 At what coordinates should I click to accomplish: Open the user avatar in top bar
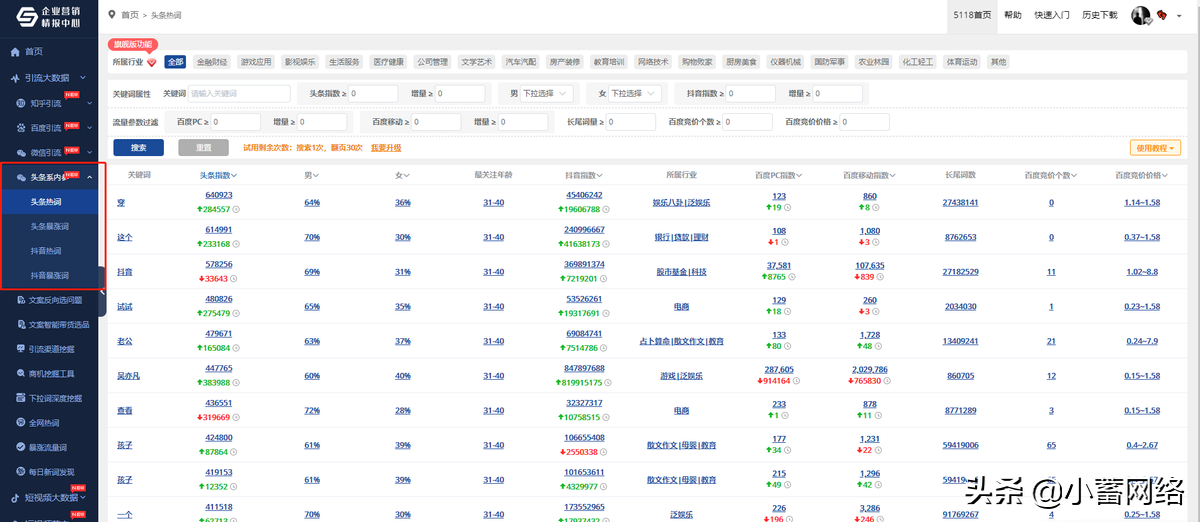1140,15
